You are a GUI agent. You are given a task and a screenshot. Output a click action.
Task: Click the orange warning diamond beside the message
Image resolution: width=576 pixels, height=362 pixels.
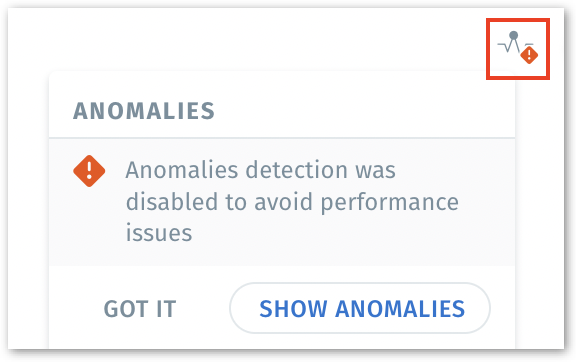[x=89, y=171]
